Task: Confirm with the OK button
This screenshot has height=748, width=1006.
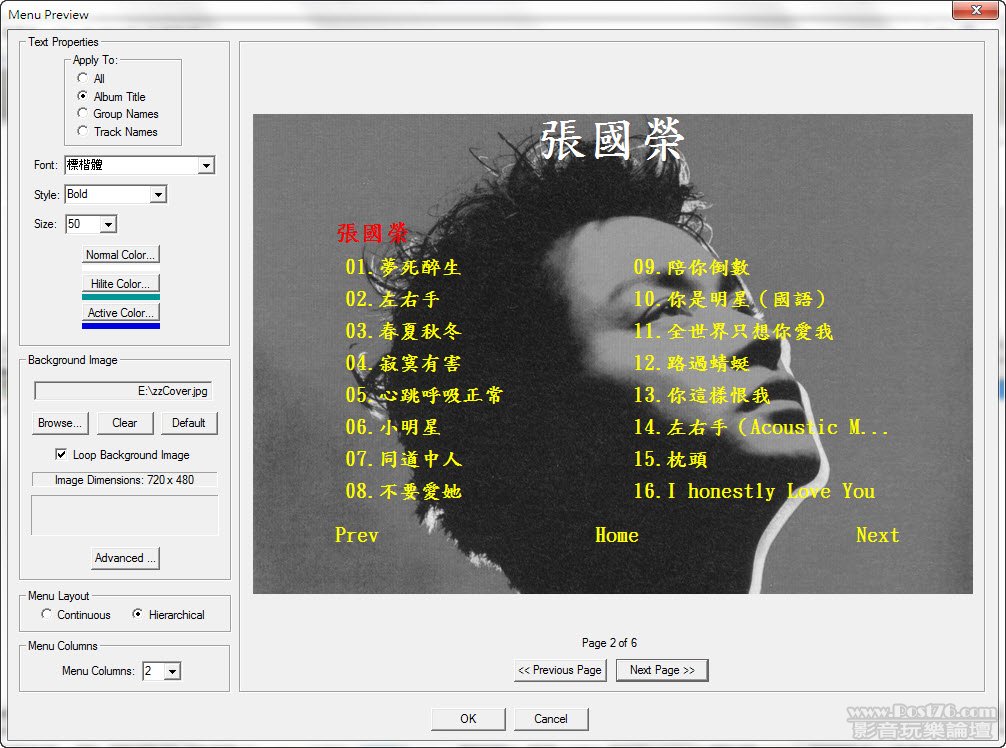Action: pos(468,718)
